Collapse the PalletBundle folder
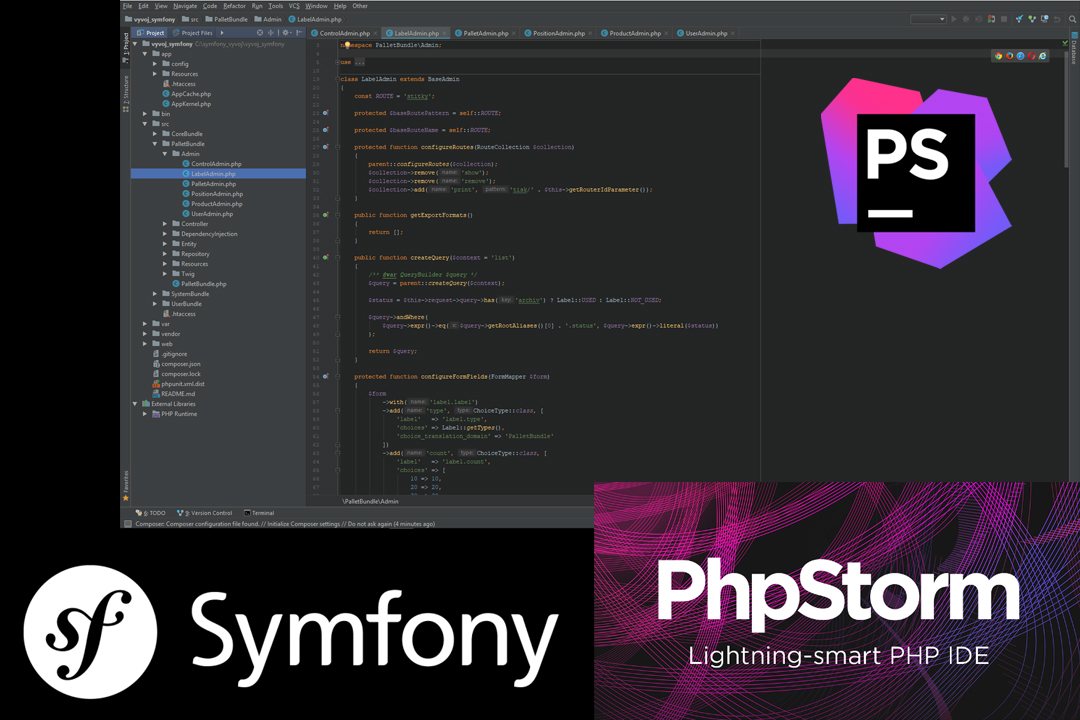This screenshot has width=1080, height=720. click(155, 144)
